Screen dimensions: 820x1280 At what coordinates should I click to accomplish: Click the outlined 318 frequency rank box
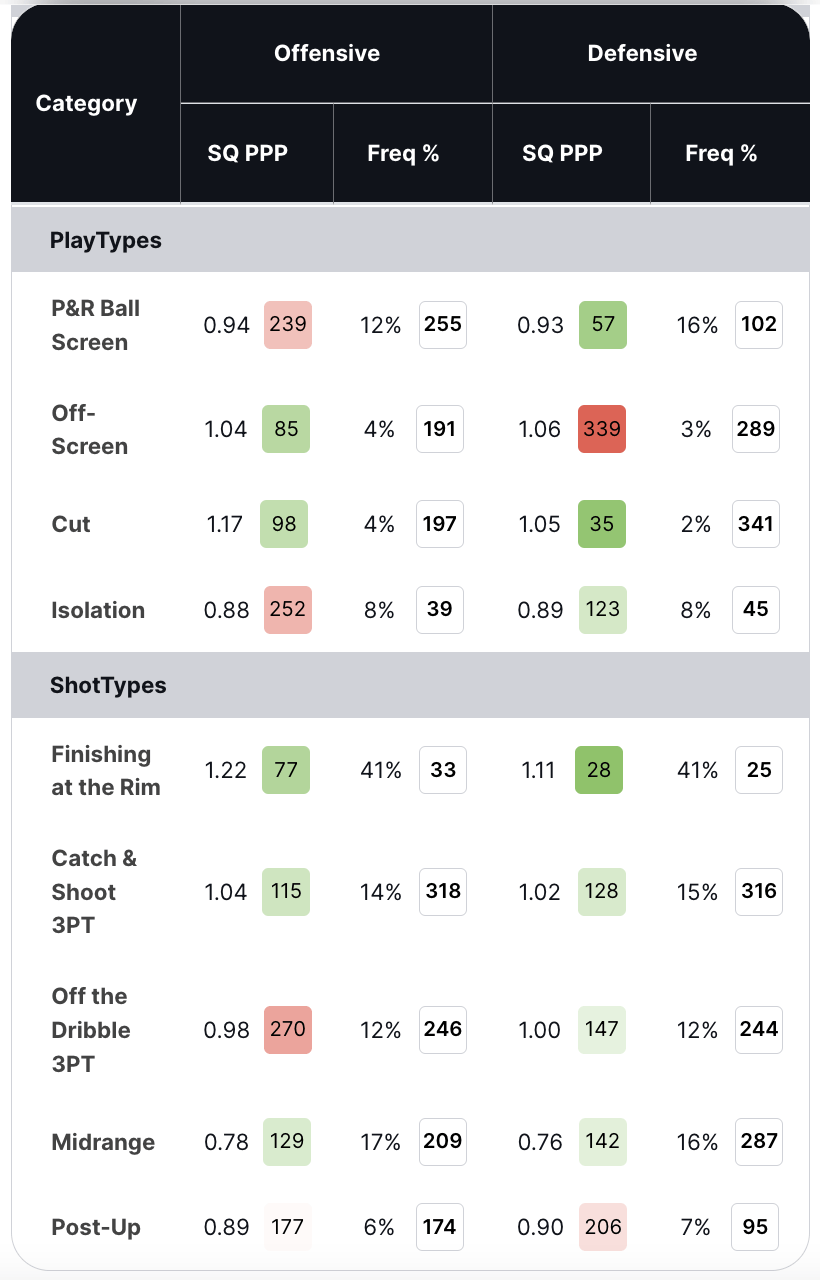(442, 891)
